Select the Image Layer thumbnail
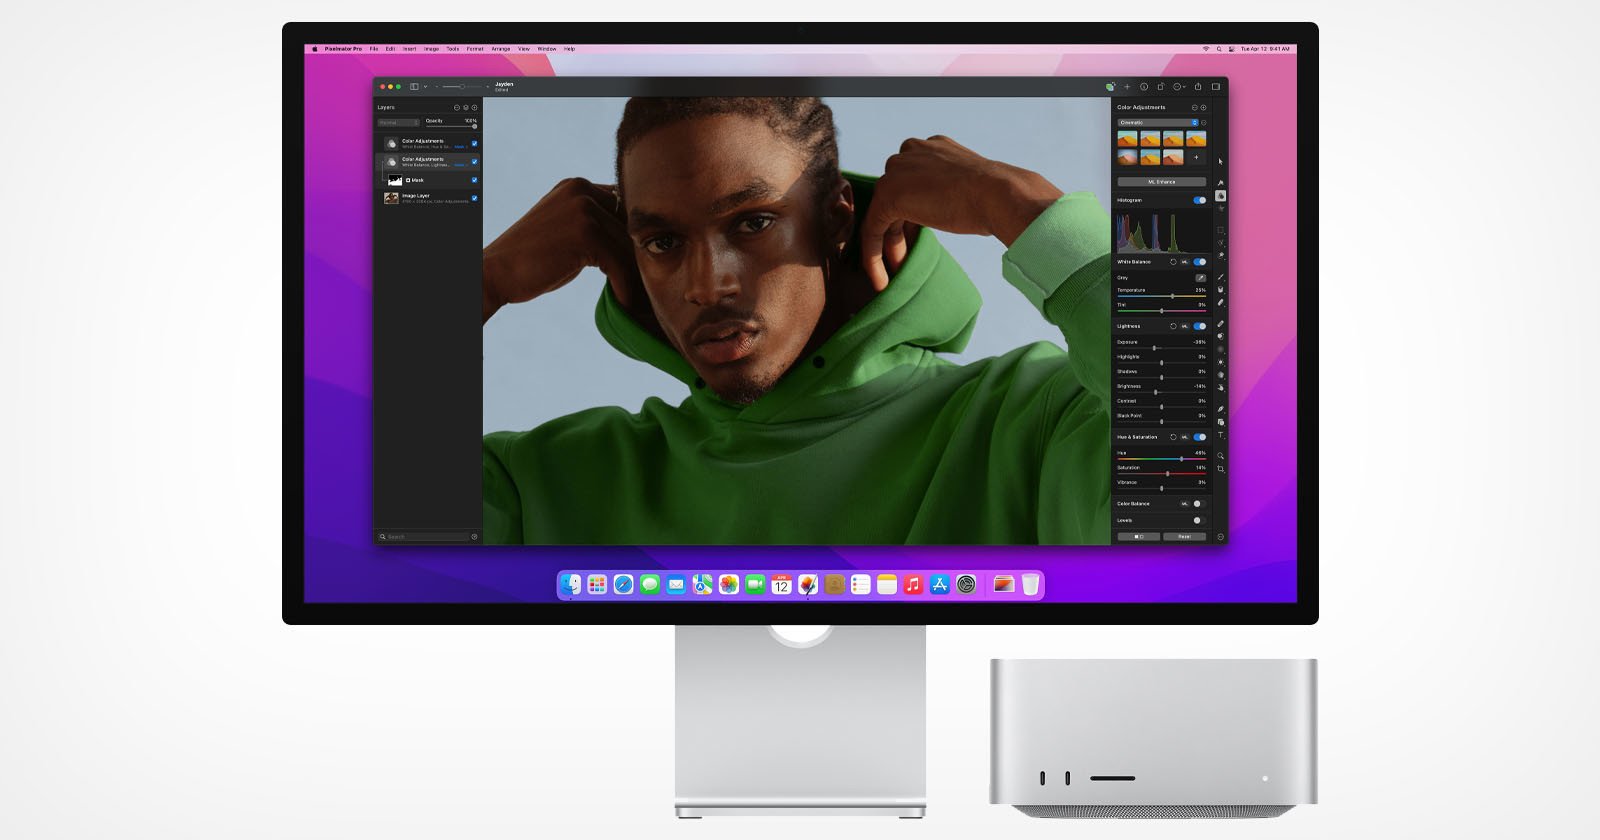Viewport: 1600px width, 840px height. point(392,198)
